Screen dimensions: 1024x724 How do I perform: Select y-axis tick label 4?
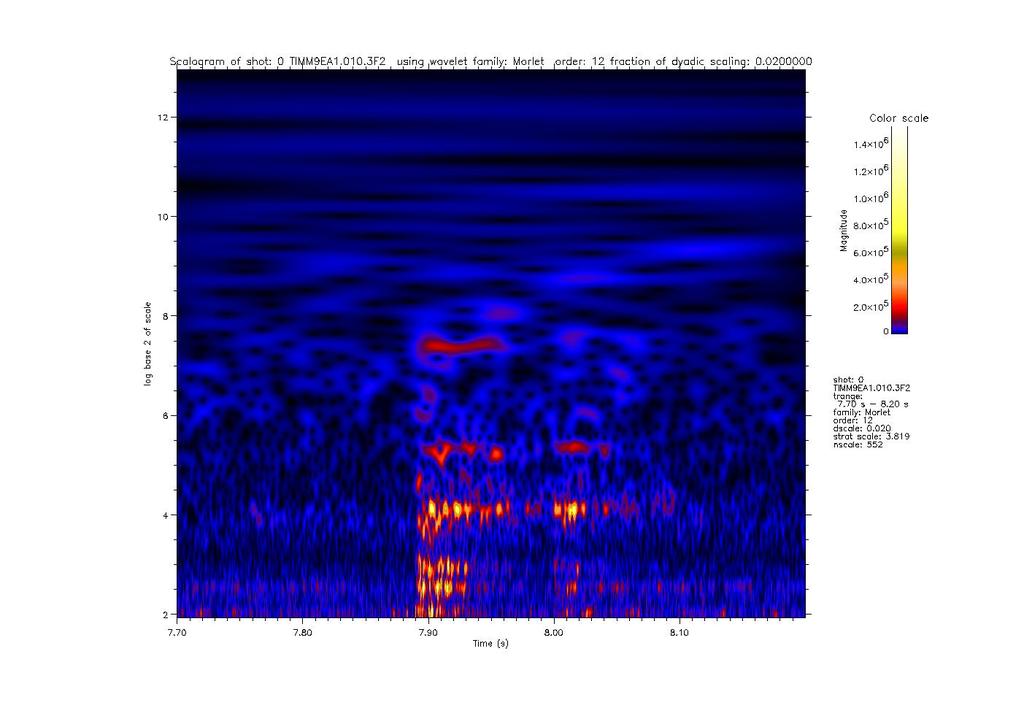coord(166,515)
